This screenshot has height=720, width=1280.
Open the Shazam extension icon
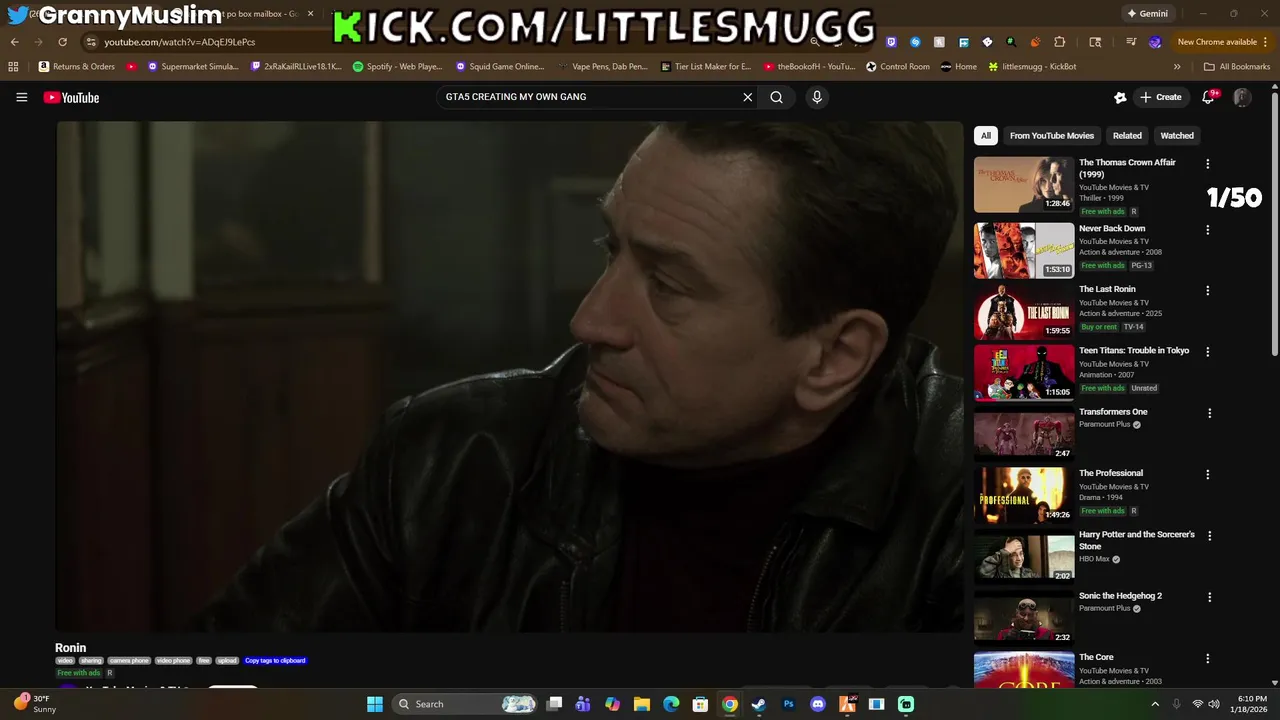915,42
